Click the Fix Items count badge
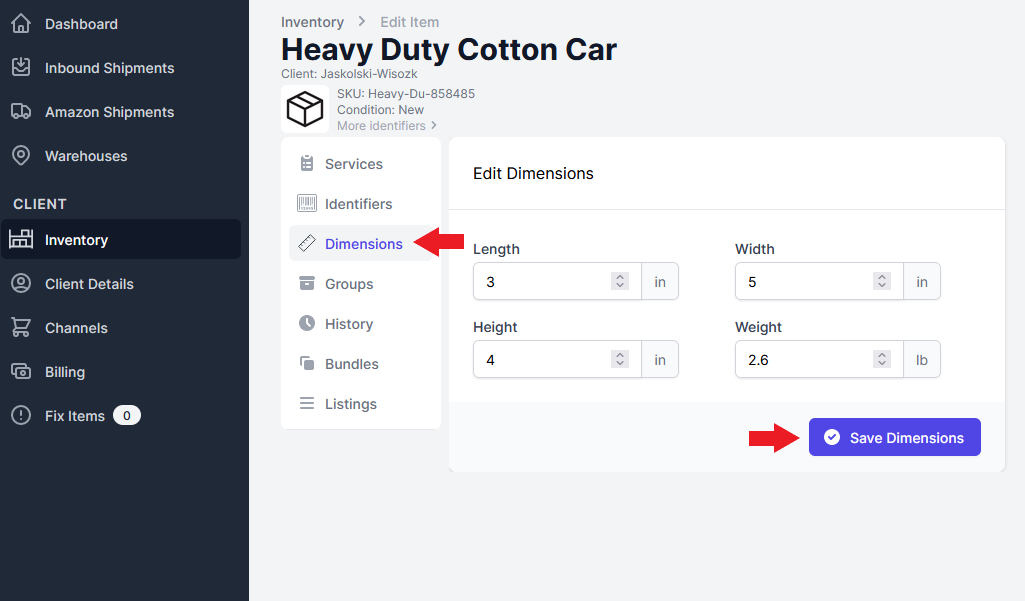The image size is (1025, 601). [x=127, y=415]
